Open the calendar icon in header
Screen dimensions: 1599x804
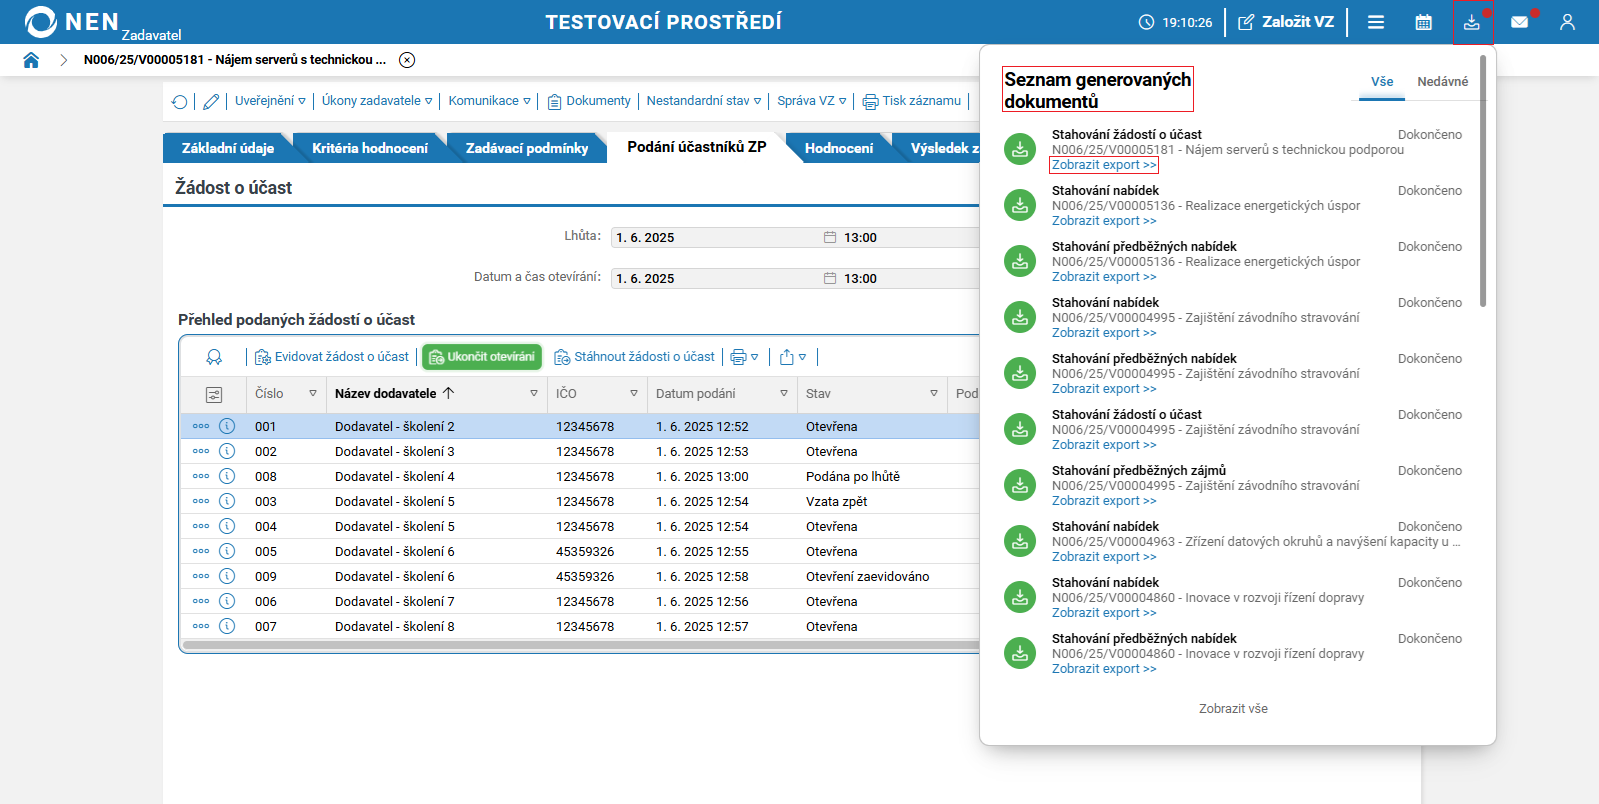click(x=1423, y=22)
